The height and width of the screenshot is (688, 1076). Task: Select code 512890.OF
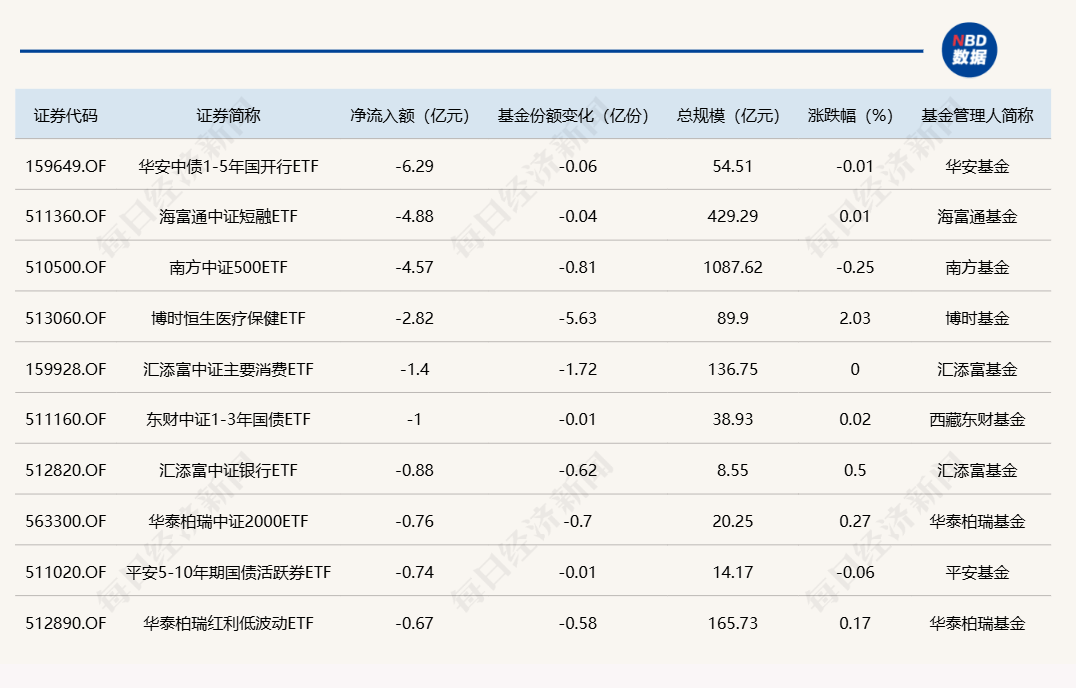pos(66,623)
